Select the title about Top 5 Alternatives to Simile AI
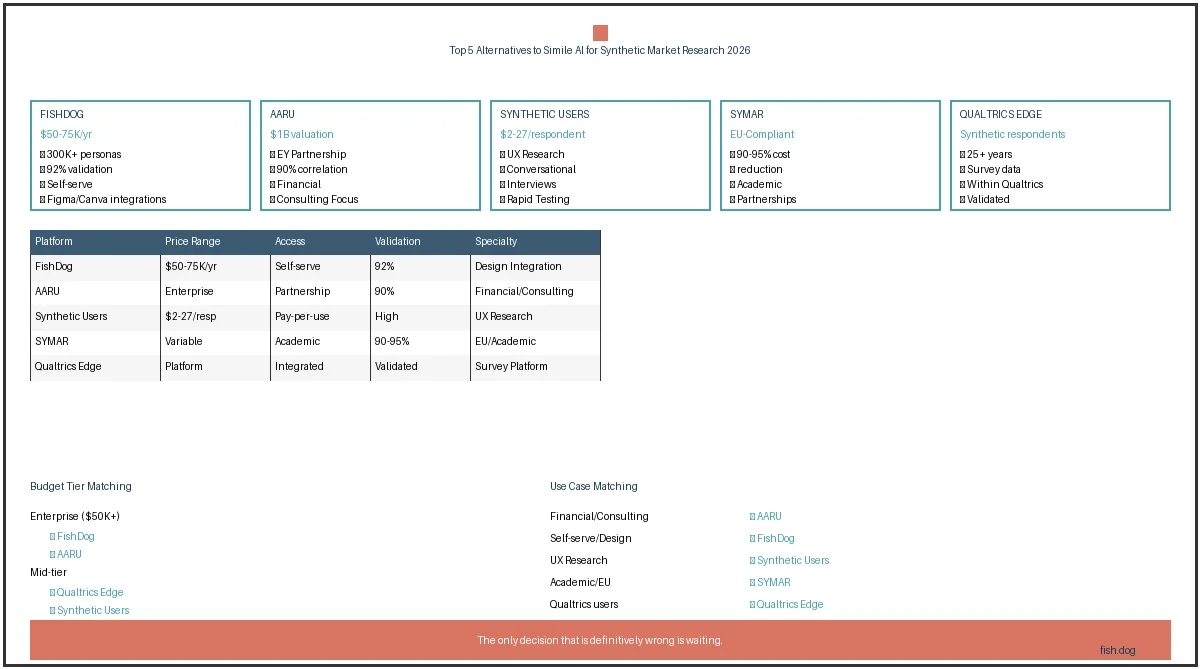Screen dimensions: 1200x669 600,50
